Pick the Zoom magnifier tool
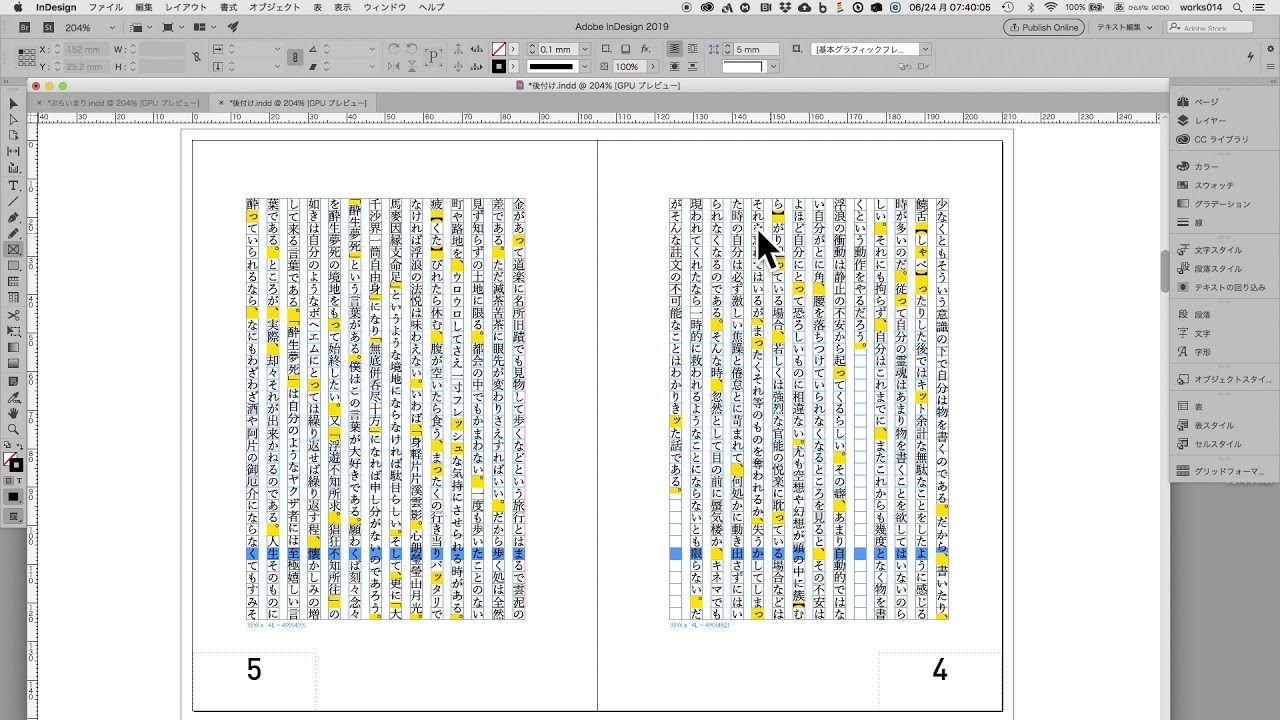The height and width of the screenshot is (720, 1280). click(x=13, y=429)
